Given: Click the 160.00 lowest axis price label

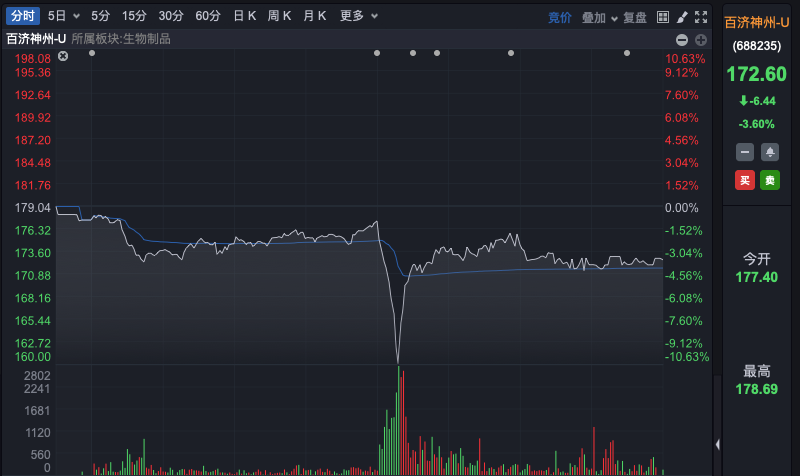Looking at the screenshot, I should (33, 357).
